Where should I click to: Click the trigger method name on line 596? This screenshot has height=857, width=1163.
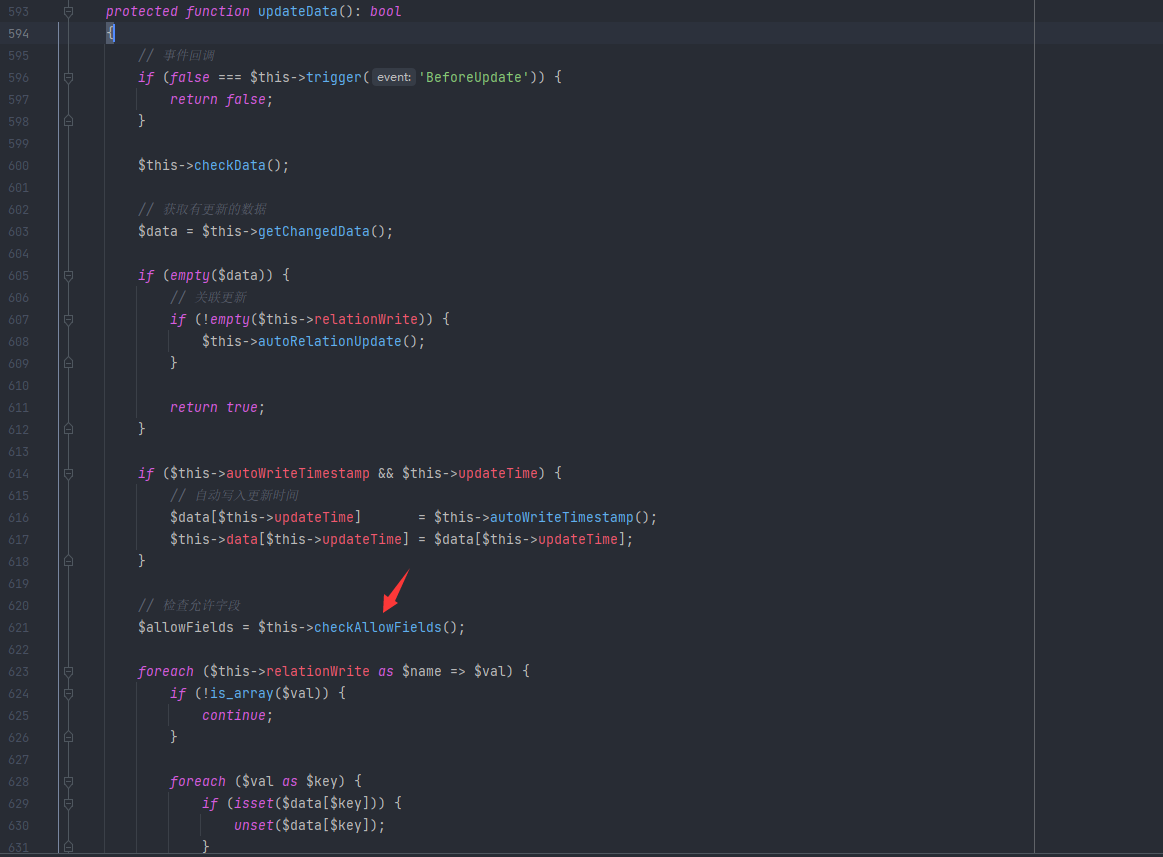334,77
